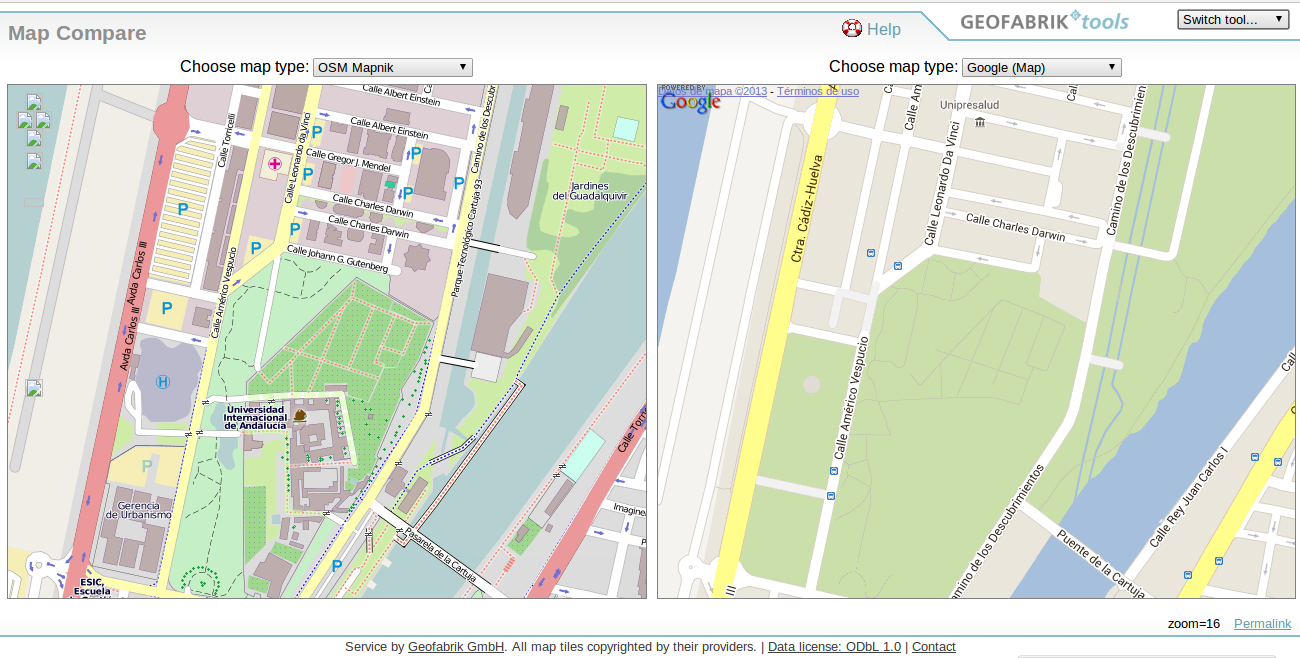Screen dimensions: 1300x658
Task: Click Calle Charles Darwin label on Google map
Action: click(1015, 227)
